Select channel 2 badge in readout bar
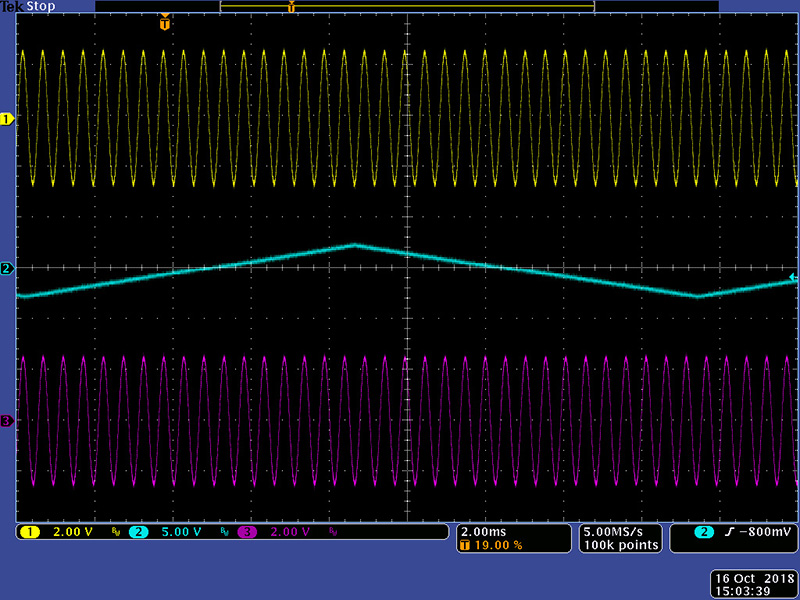Image resolution: width=800 pixels, height=600 pixels. [139, 532]
